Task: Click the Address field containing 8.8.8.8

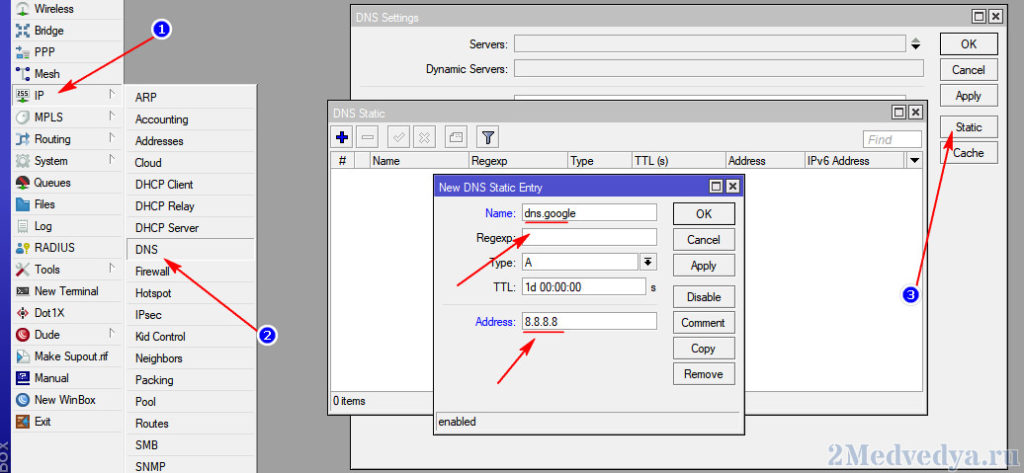Action: coord(589,321)
